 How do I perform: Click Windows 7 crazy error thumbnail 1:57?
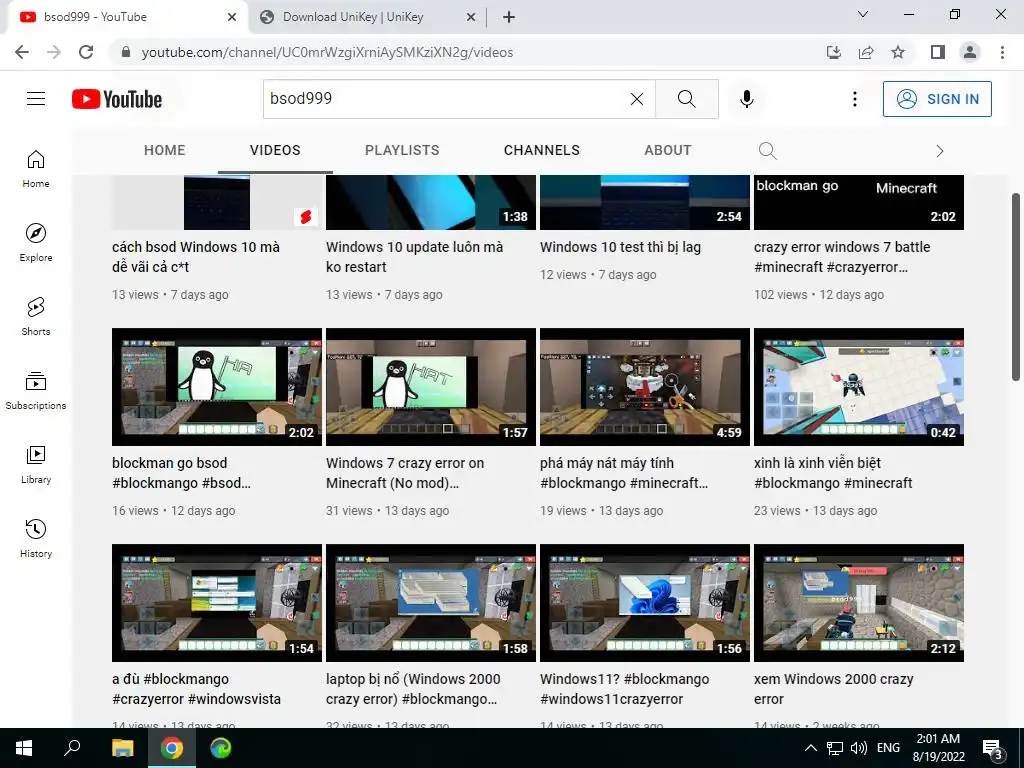pos(430,387)
